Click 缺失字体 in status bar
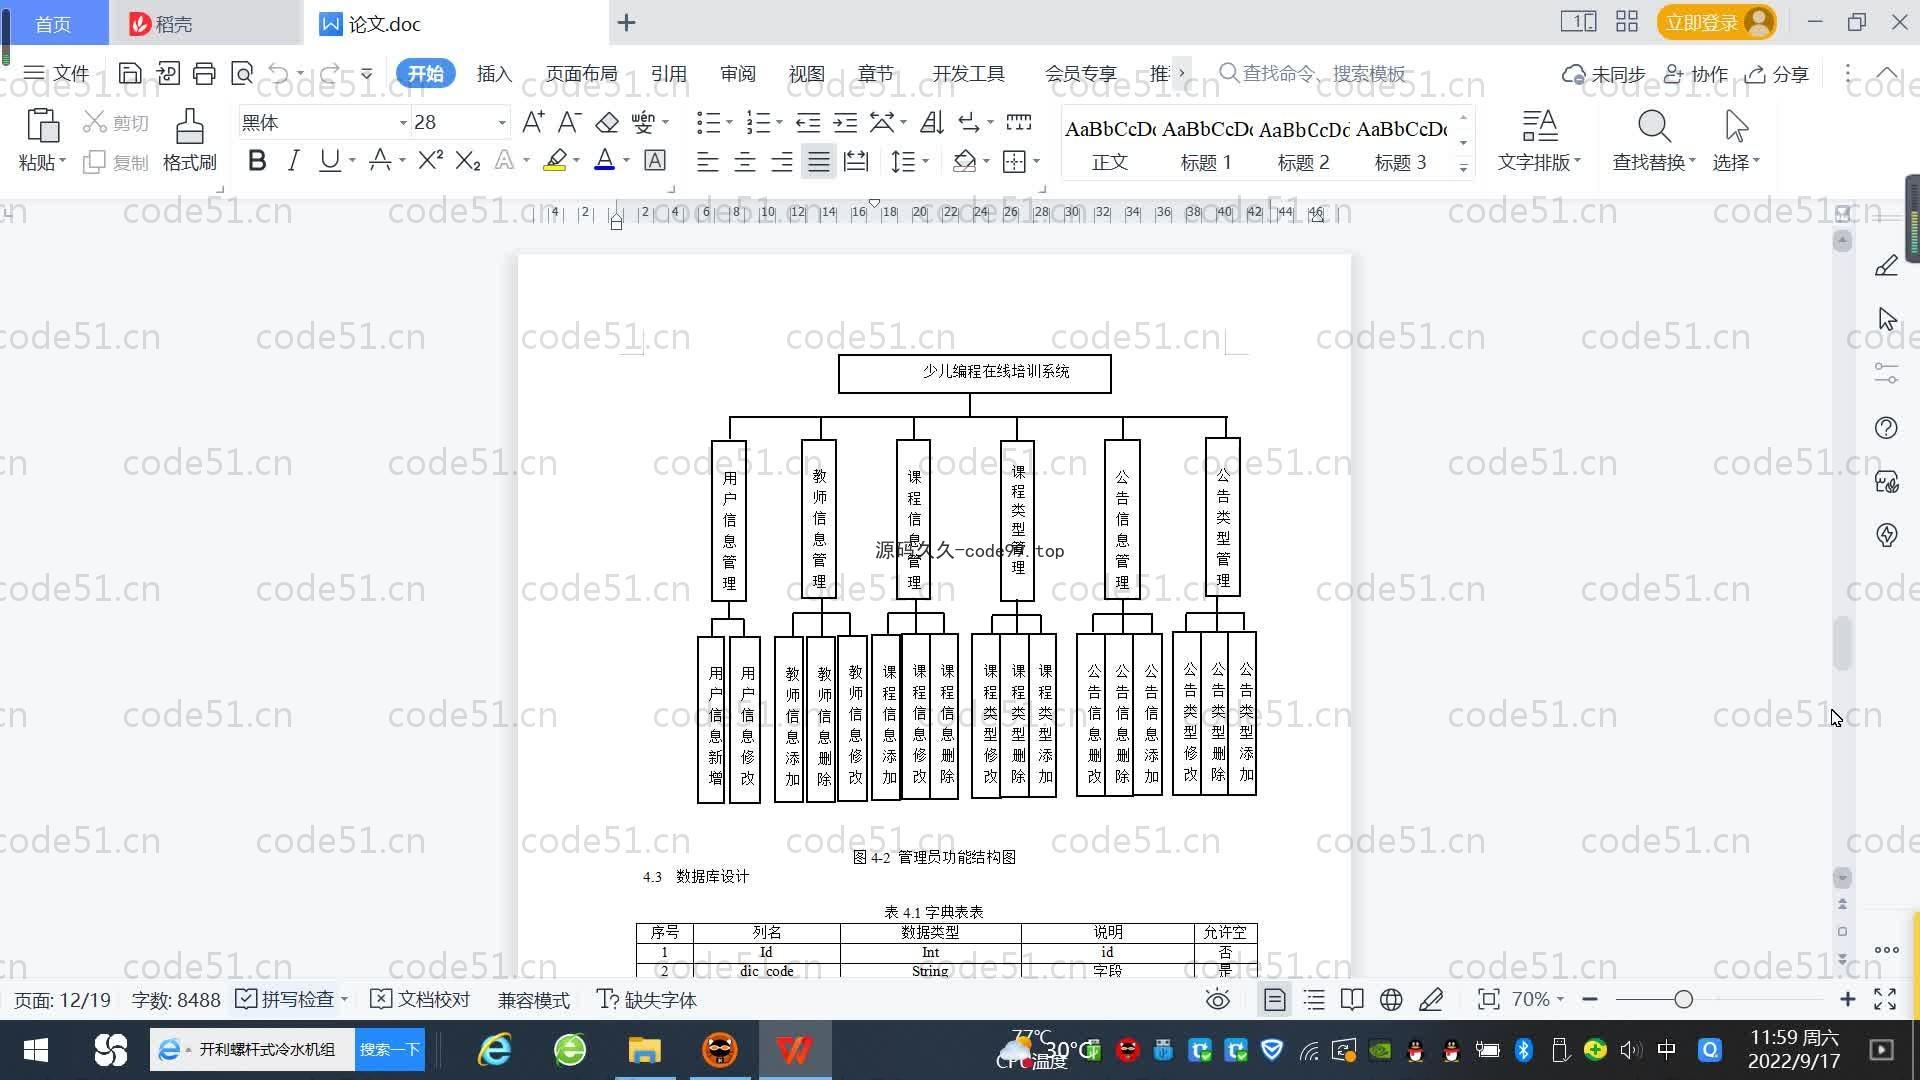 [647, 999]
